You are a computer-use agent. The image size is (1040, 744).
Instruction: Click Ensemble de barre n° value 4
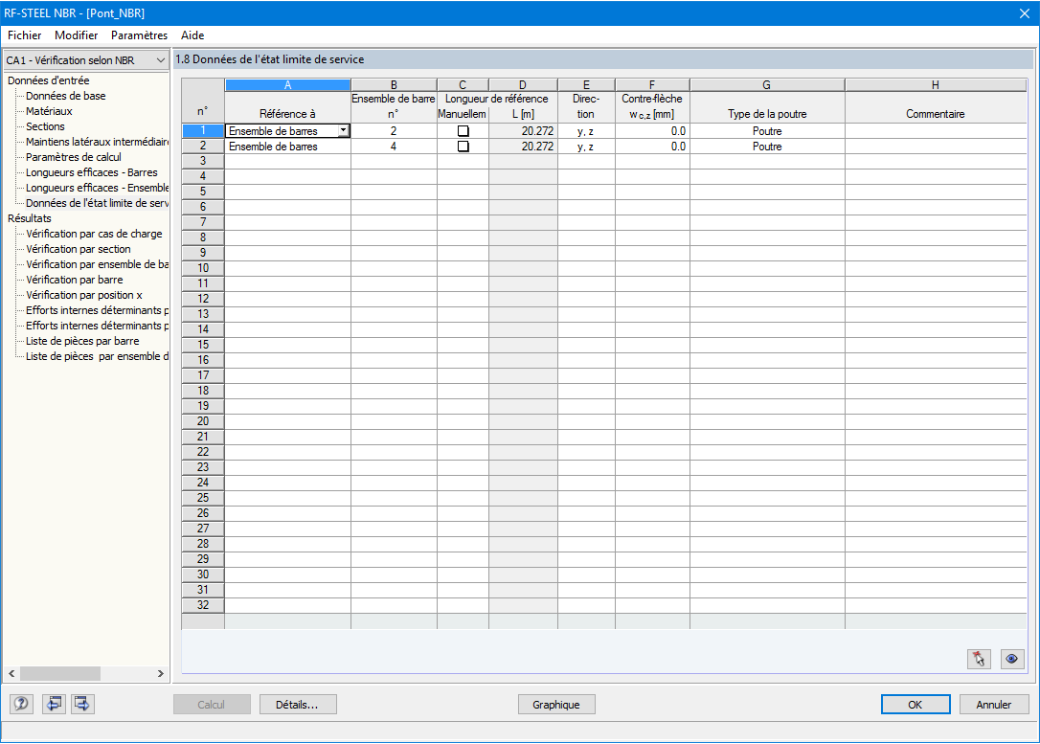click(x=393, y=147)
